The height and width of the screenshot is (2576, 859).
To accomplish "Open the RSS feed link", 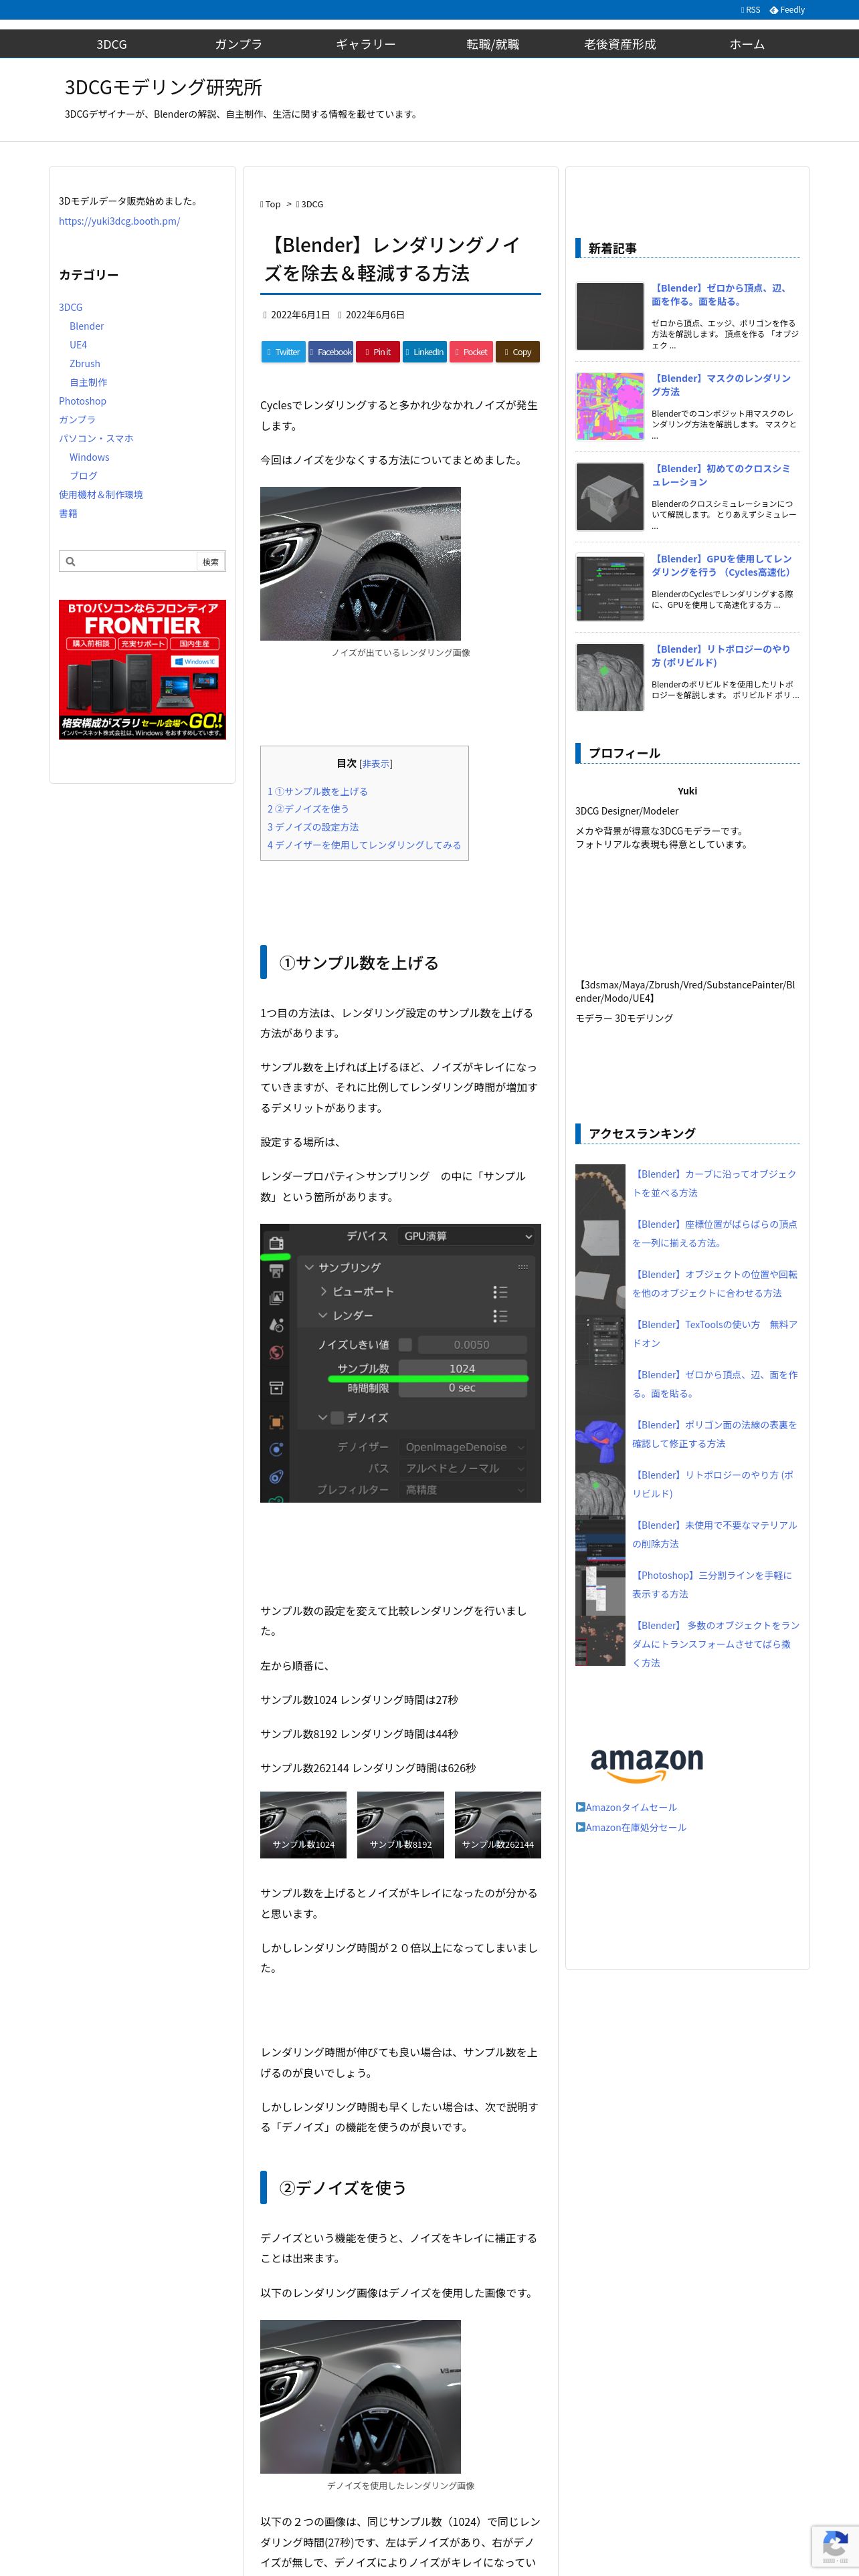I will (x=750, y=10).
